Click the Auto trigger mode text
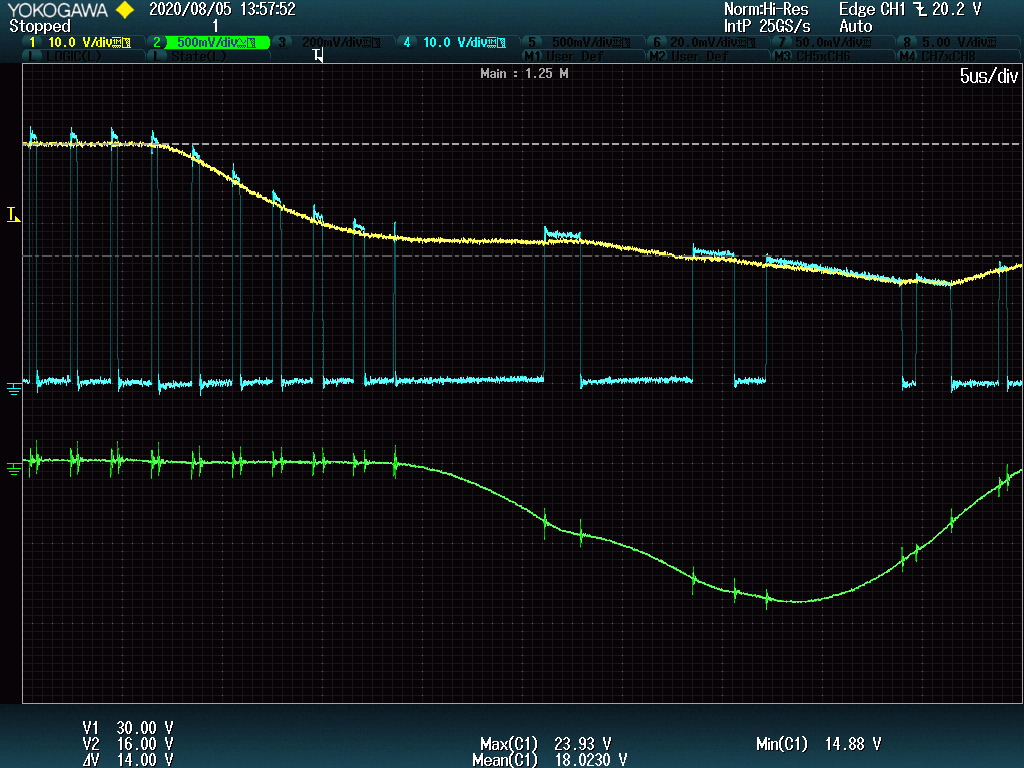This screenshot has height=768, width=1024. (856, 27)
